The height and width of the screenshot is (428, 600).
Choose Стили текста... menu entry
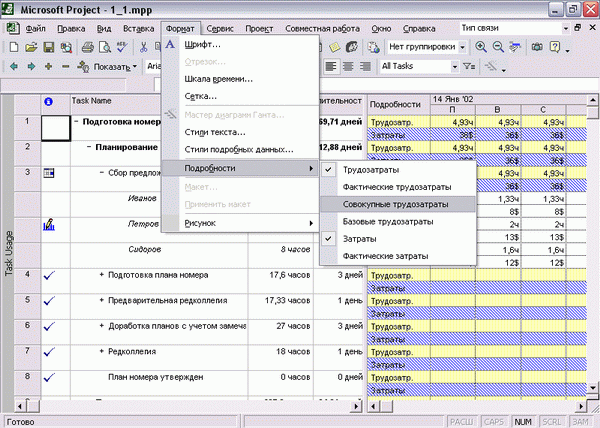[x=240, y=132]
